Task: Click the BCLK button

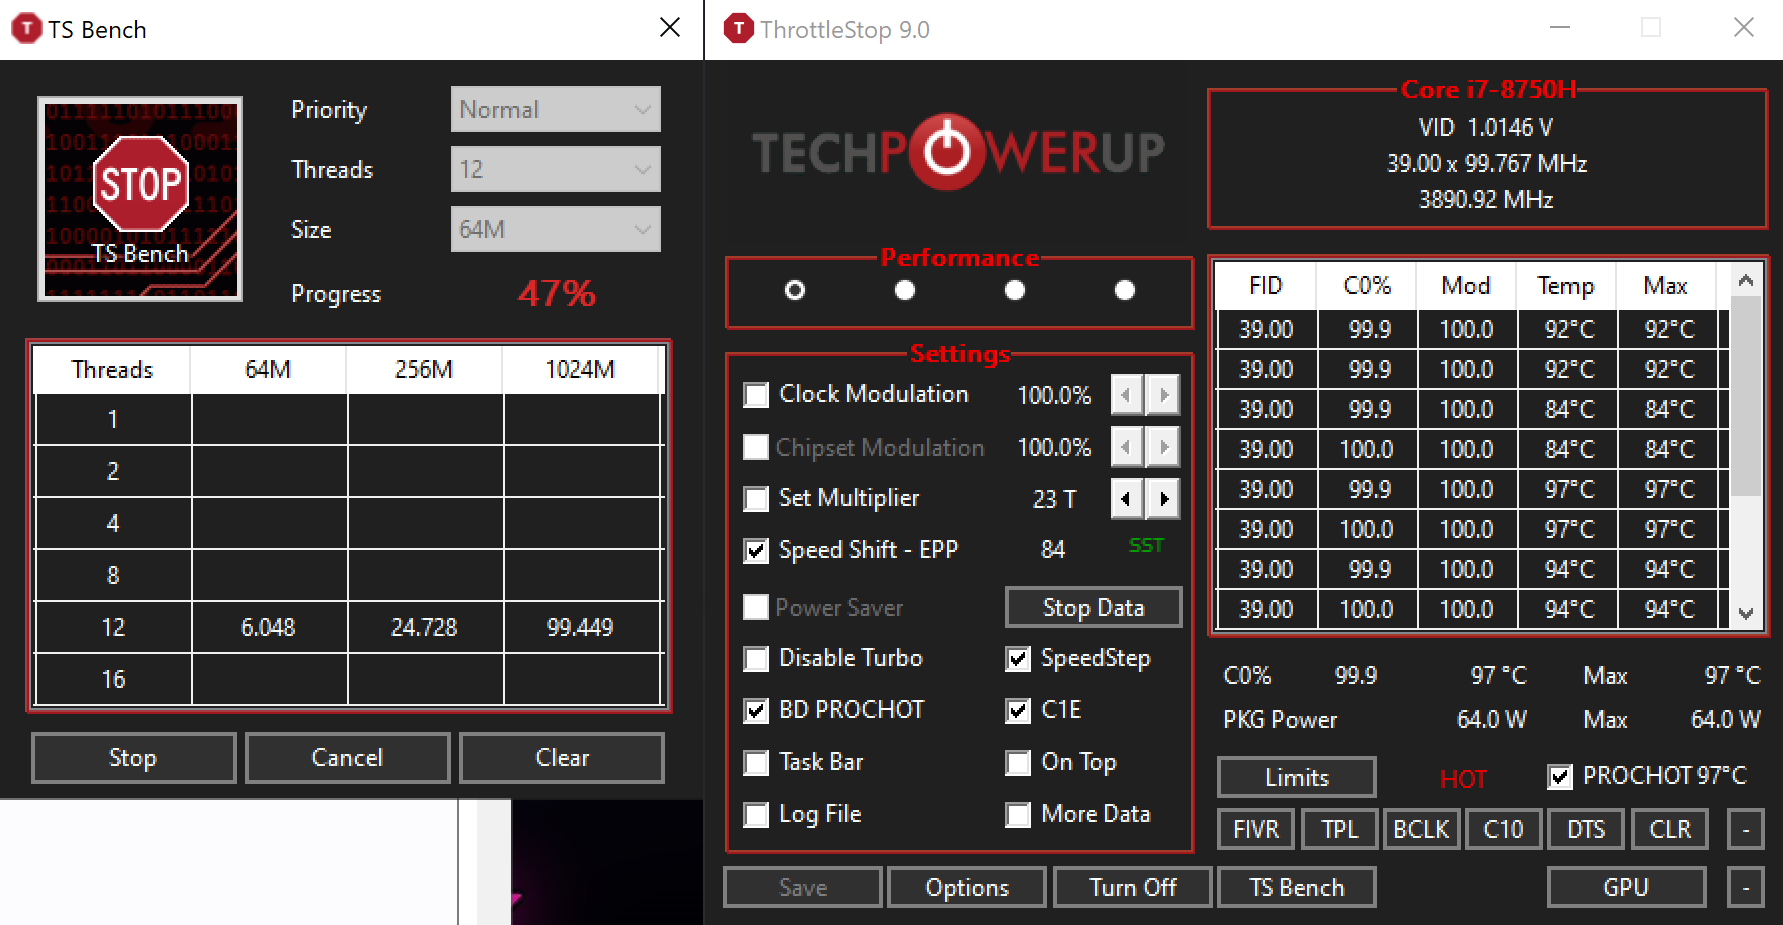Action: tap(1421, 829)
